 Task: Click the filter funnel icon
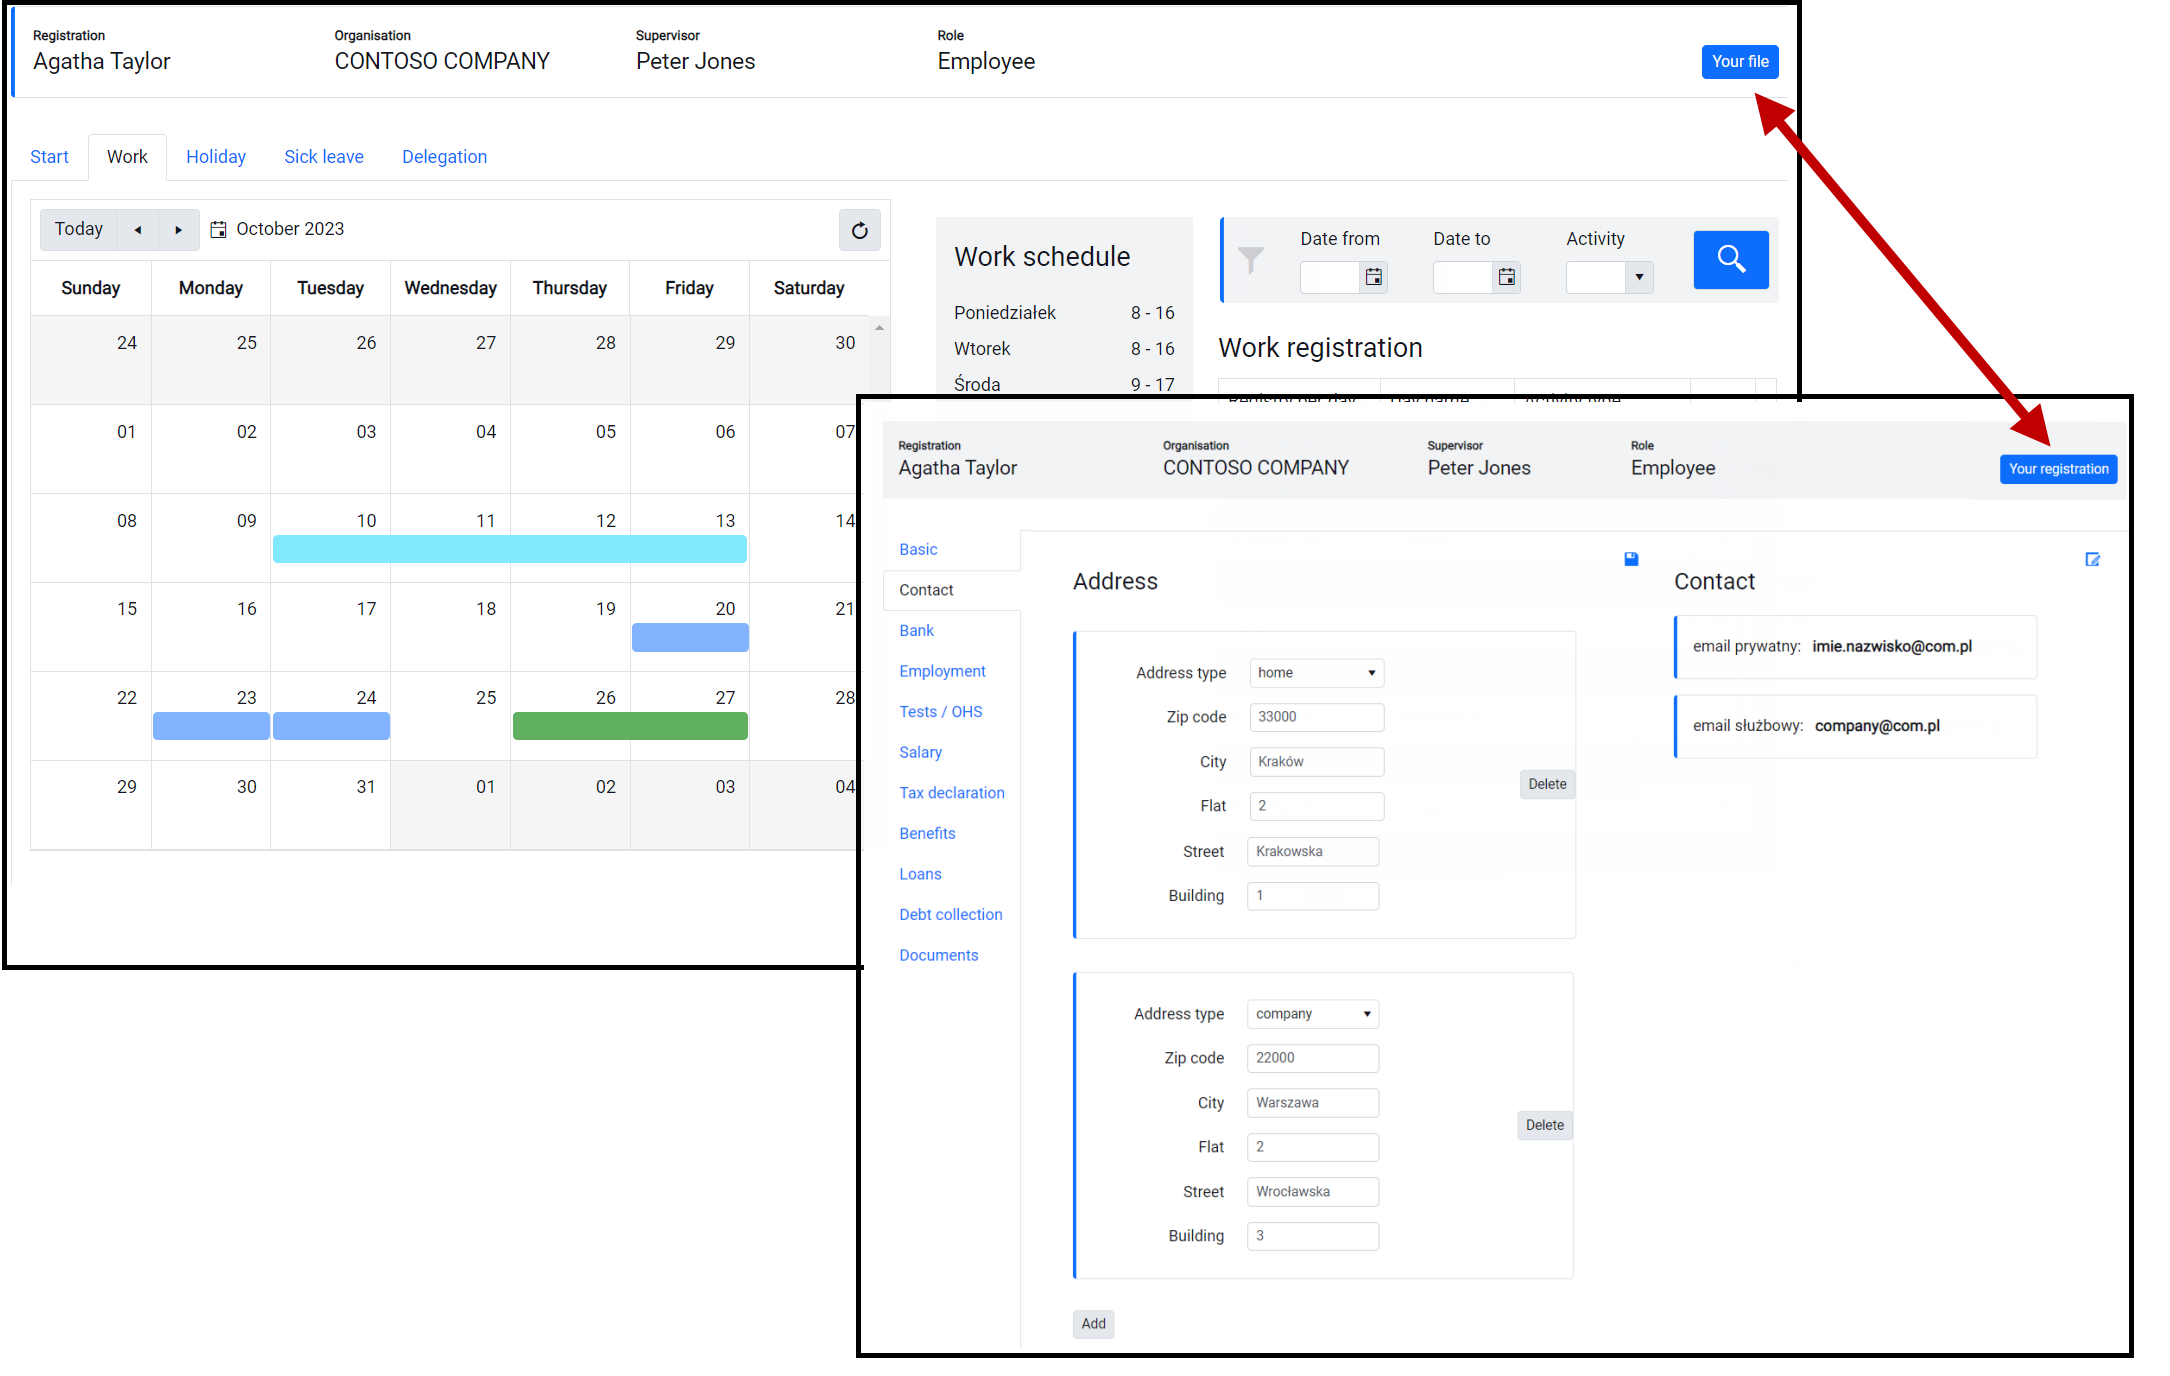(x=1250, y=260)
